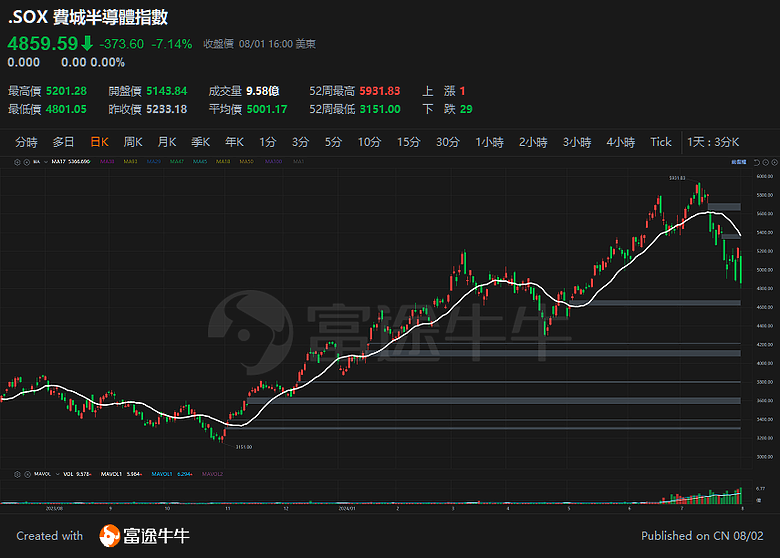Select the 季K quarterly chart tab
This screenshot has width=780, height=558.
point(200,142)
